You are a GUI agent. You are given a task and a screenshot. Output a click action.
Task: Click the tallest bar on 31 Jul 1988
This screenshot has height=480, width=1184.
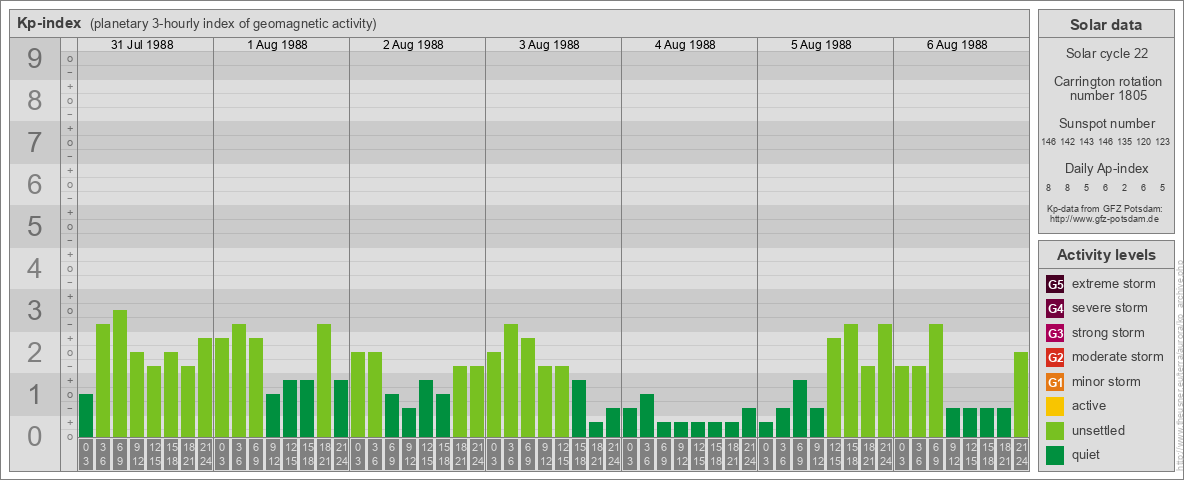click(119, 373)
